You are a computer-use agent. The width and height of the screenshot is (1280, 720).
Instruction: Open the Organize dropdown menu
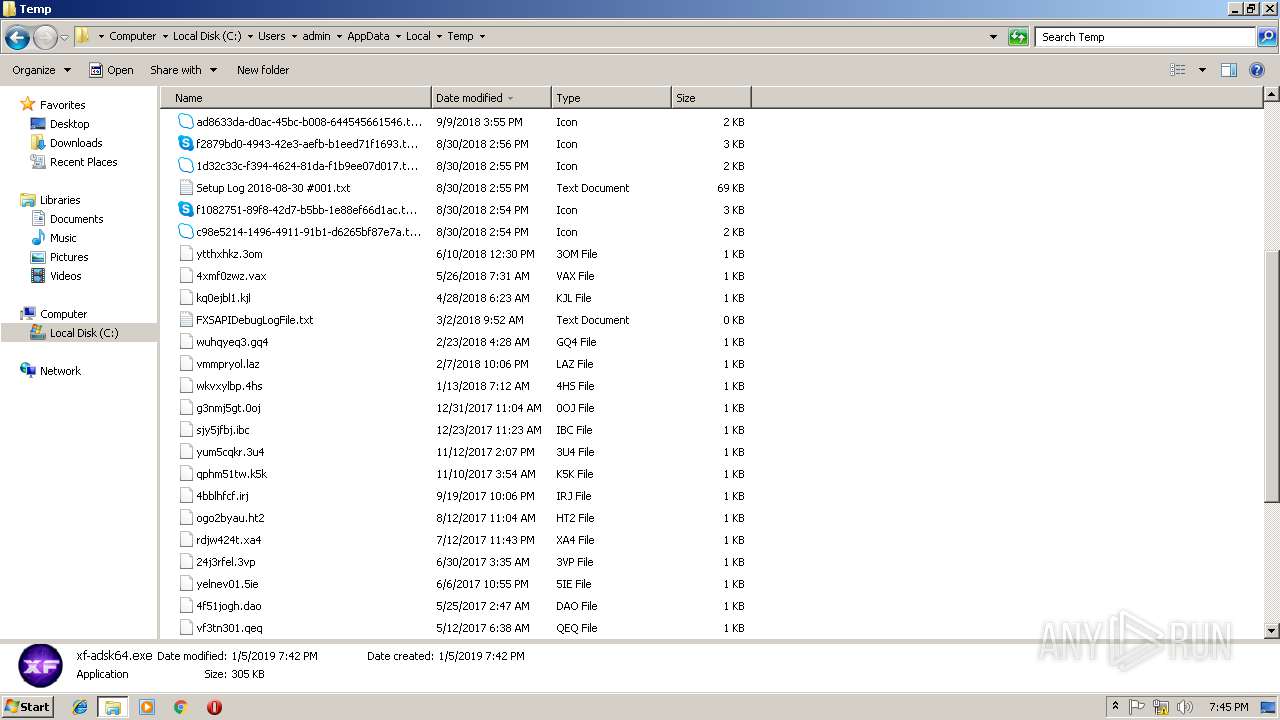click(x=41, y=70)
